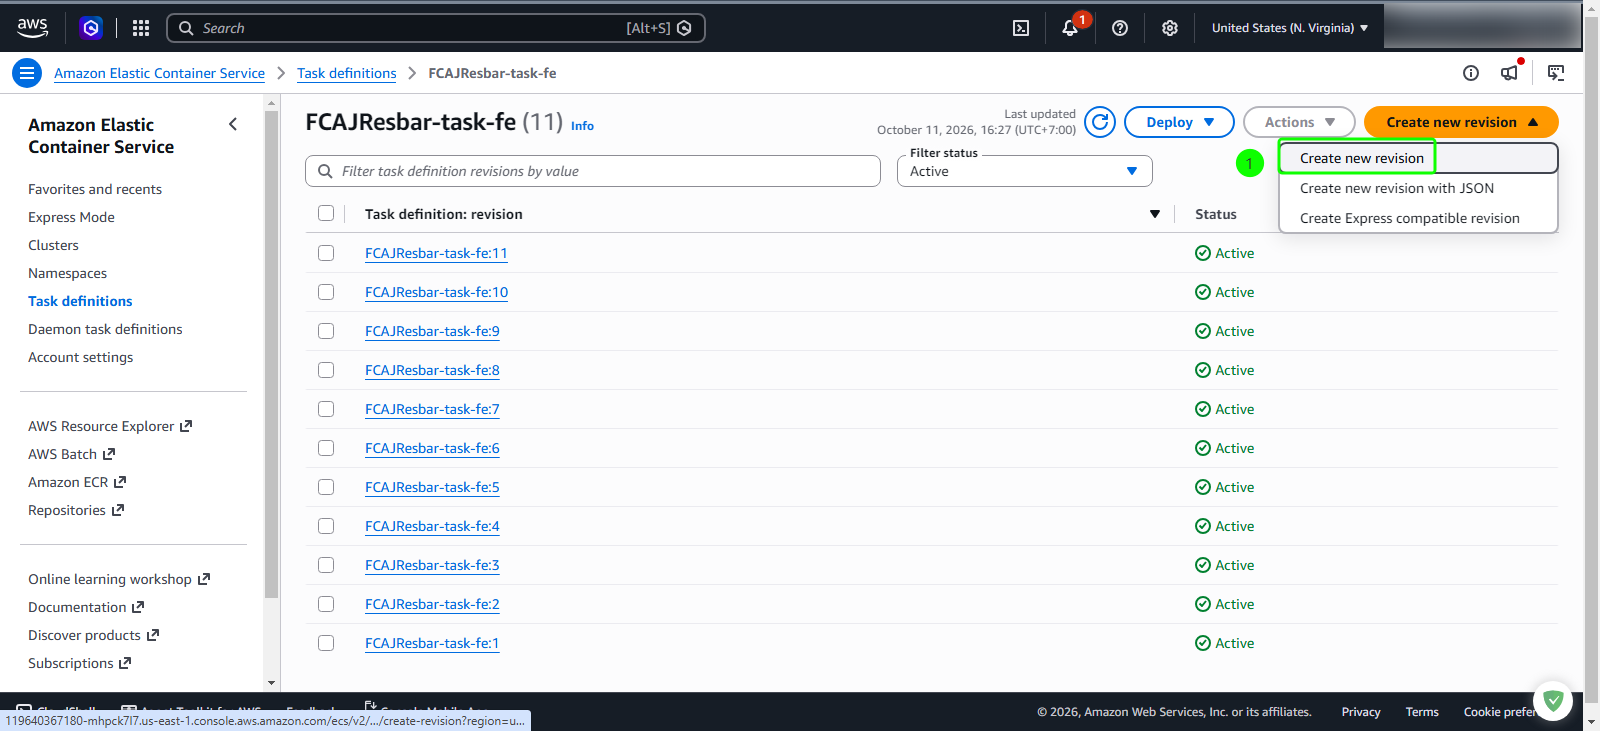
Task: Open the FCAJResbar-task-fe:7 revision link
Action: 432,409
